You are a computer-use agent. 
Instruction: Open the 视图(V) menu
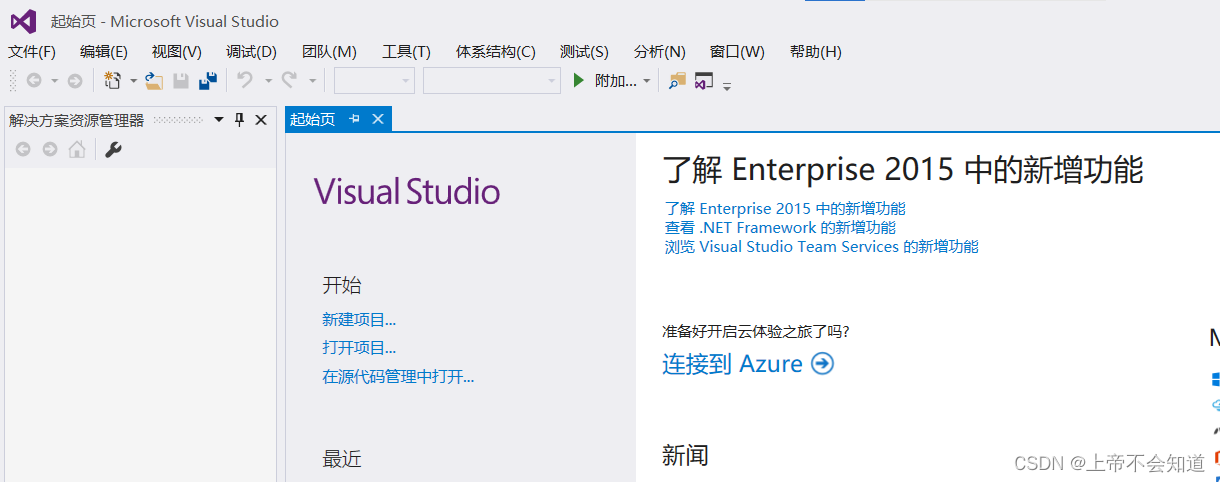(x=177, y=52)
